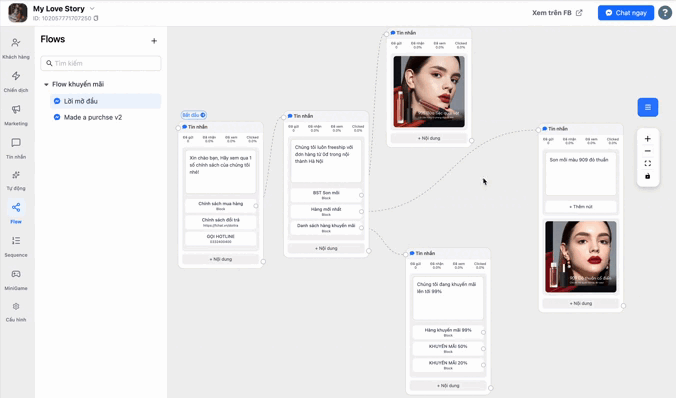676x398 pixels.
Task: Copy page ID with copy icon
Action: pyautogui.click(x=96, y=19)
